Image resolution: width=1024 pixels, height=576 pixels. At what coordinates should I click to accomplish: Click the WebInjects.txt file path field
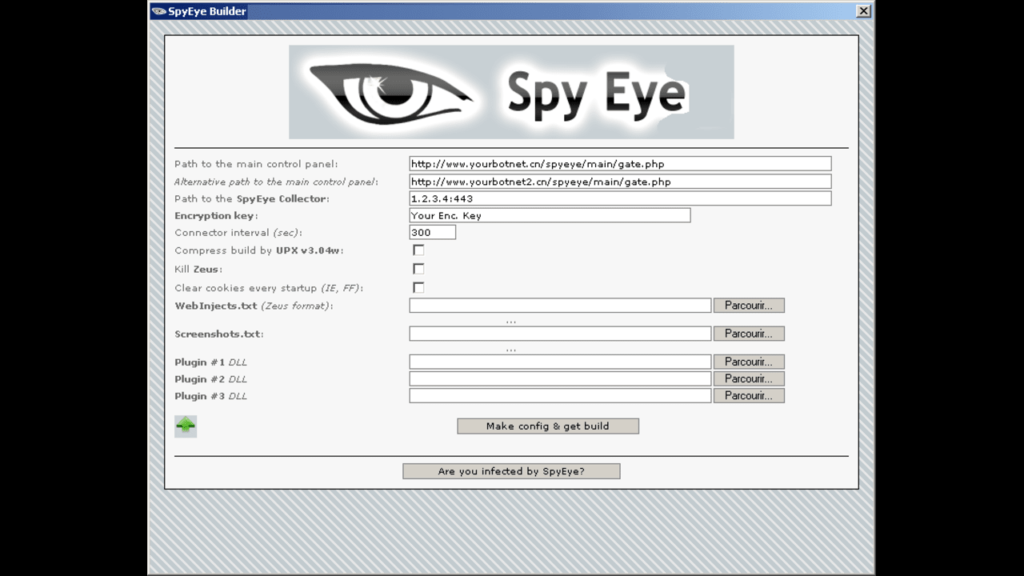click(x=560, y=306)
